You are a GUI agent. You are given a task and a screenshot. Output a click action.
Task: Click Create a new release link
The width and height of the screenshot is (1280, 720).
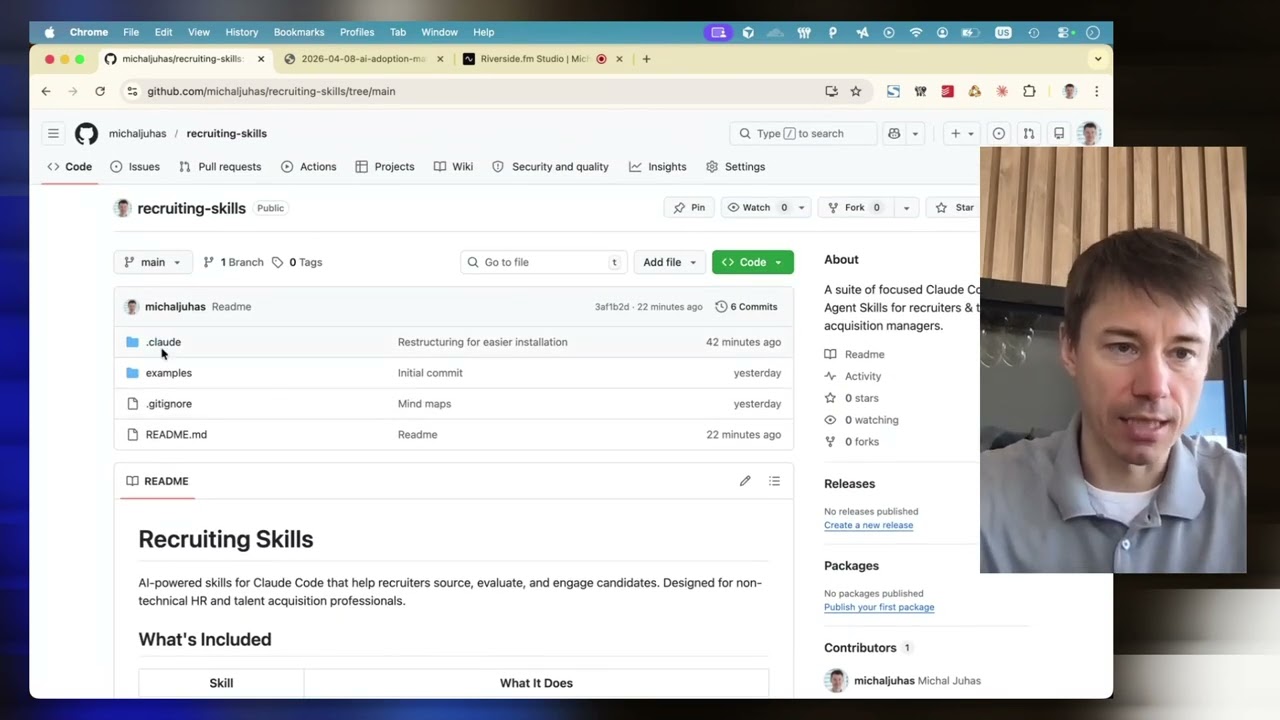tap(868, 525)
